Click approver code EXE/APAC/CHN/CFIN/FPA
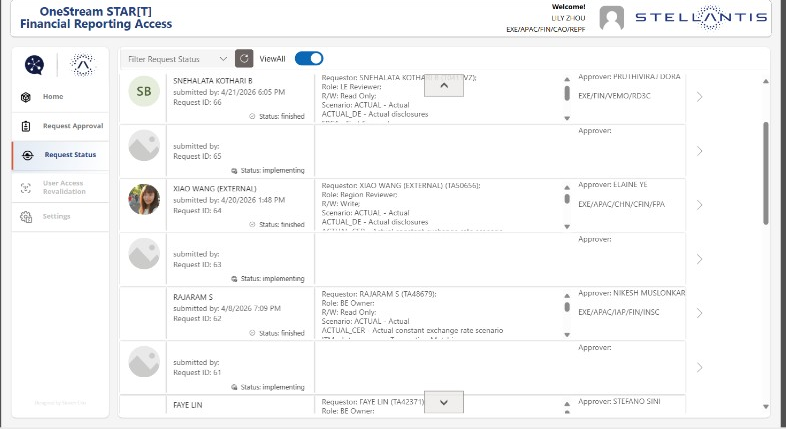786x429 pixels. [622, 204]
